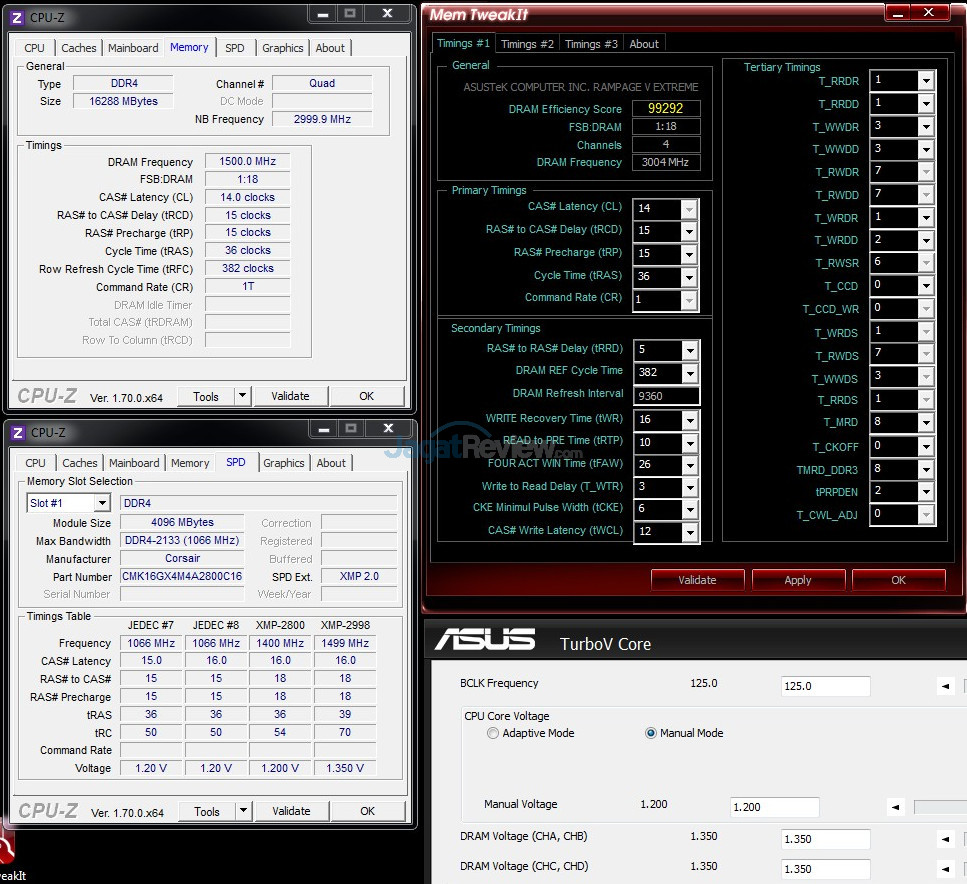Expand the Tools dropdown arrow in the CPU-Z Memory window
The image size is (967, 884).
click(x=242, y=396)
